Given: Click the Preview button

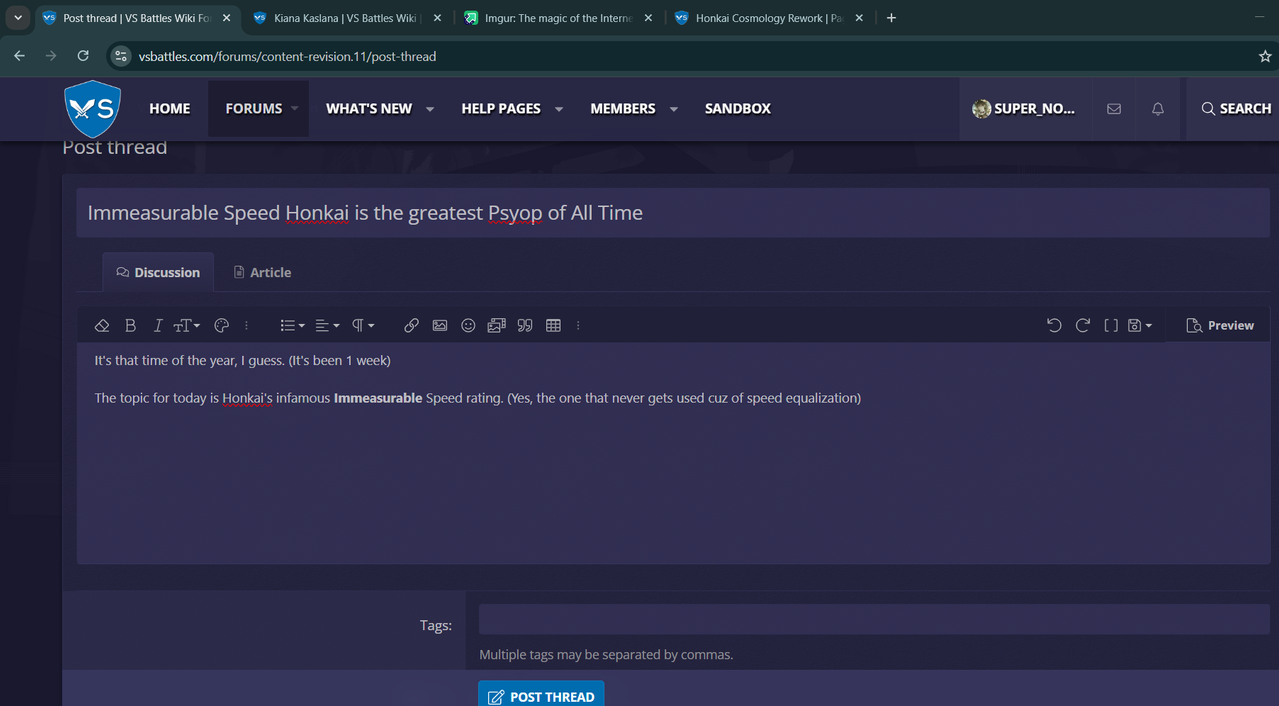Looking at the screenshot, I should click(1220, 326).
